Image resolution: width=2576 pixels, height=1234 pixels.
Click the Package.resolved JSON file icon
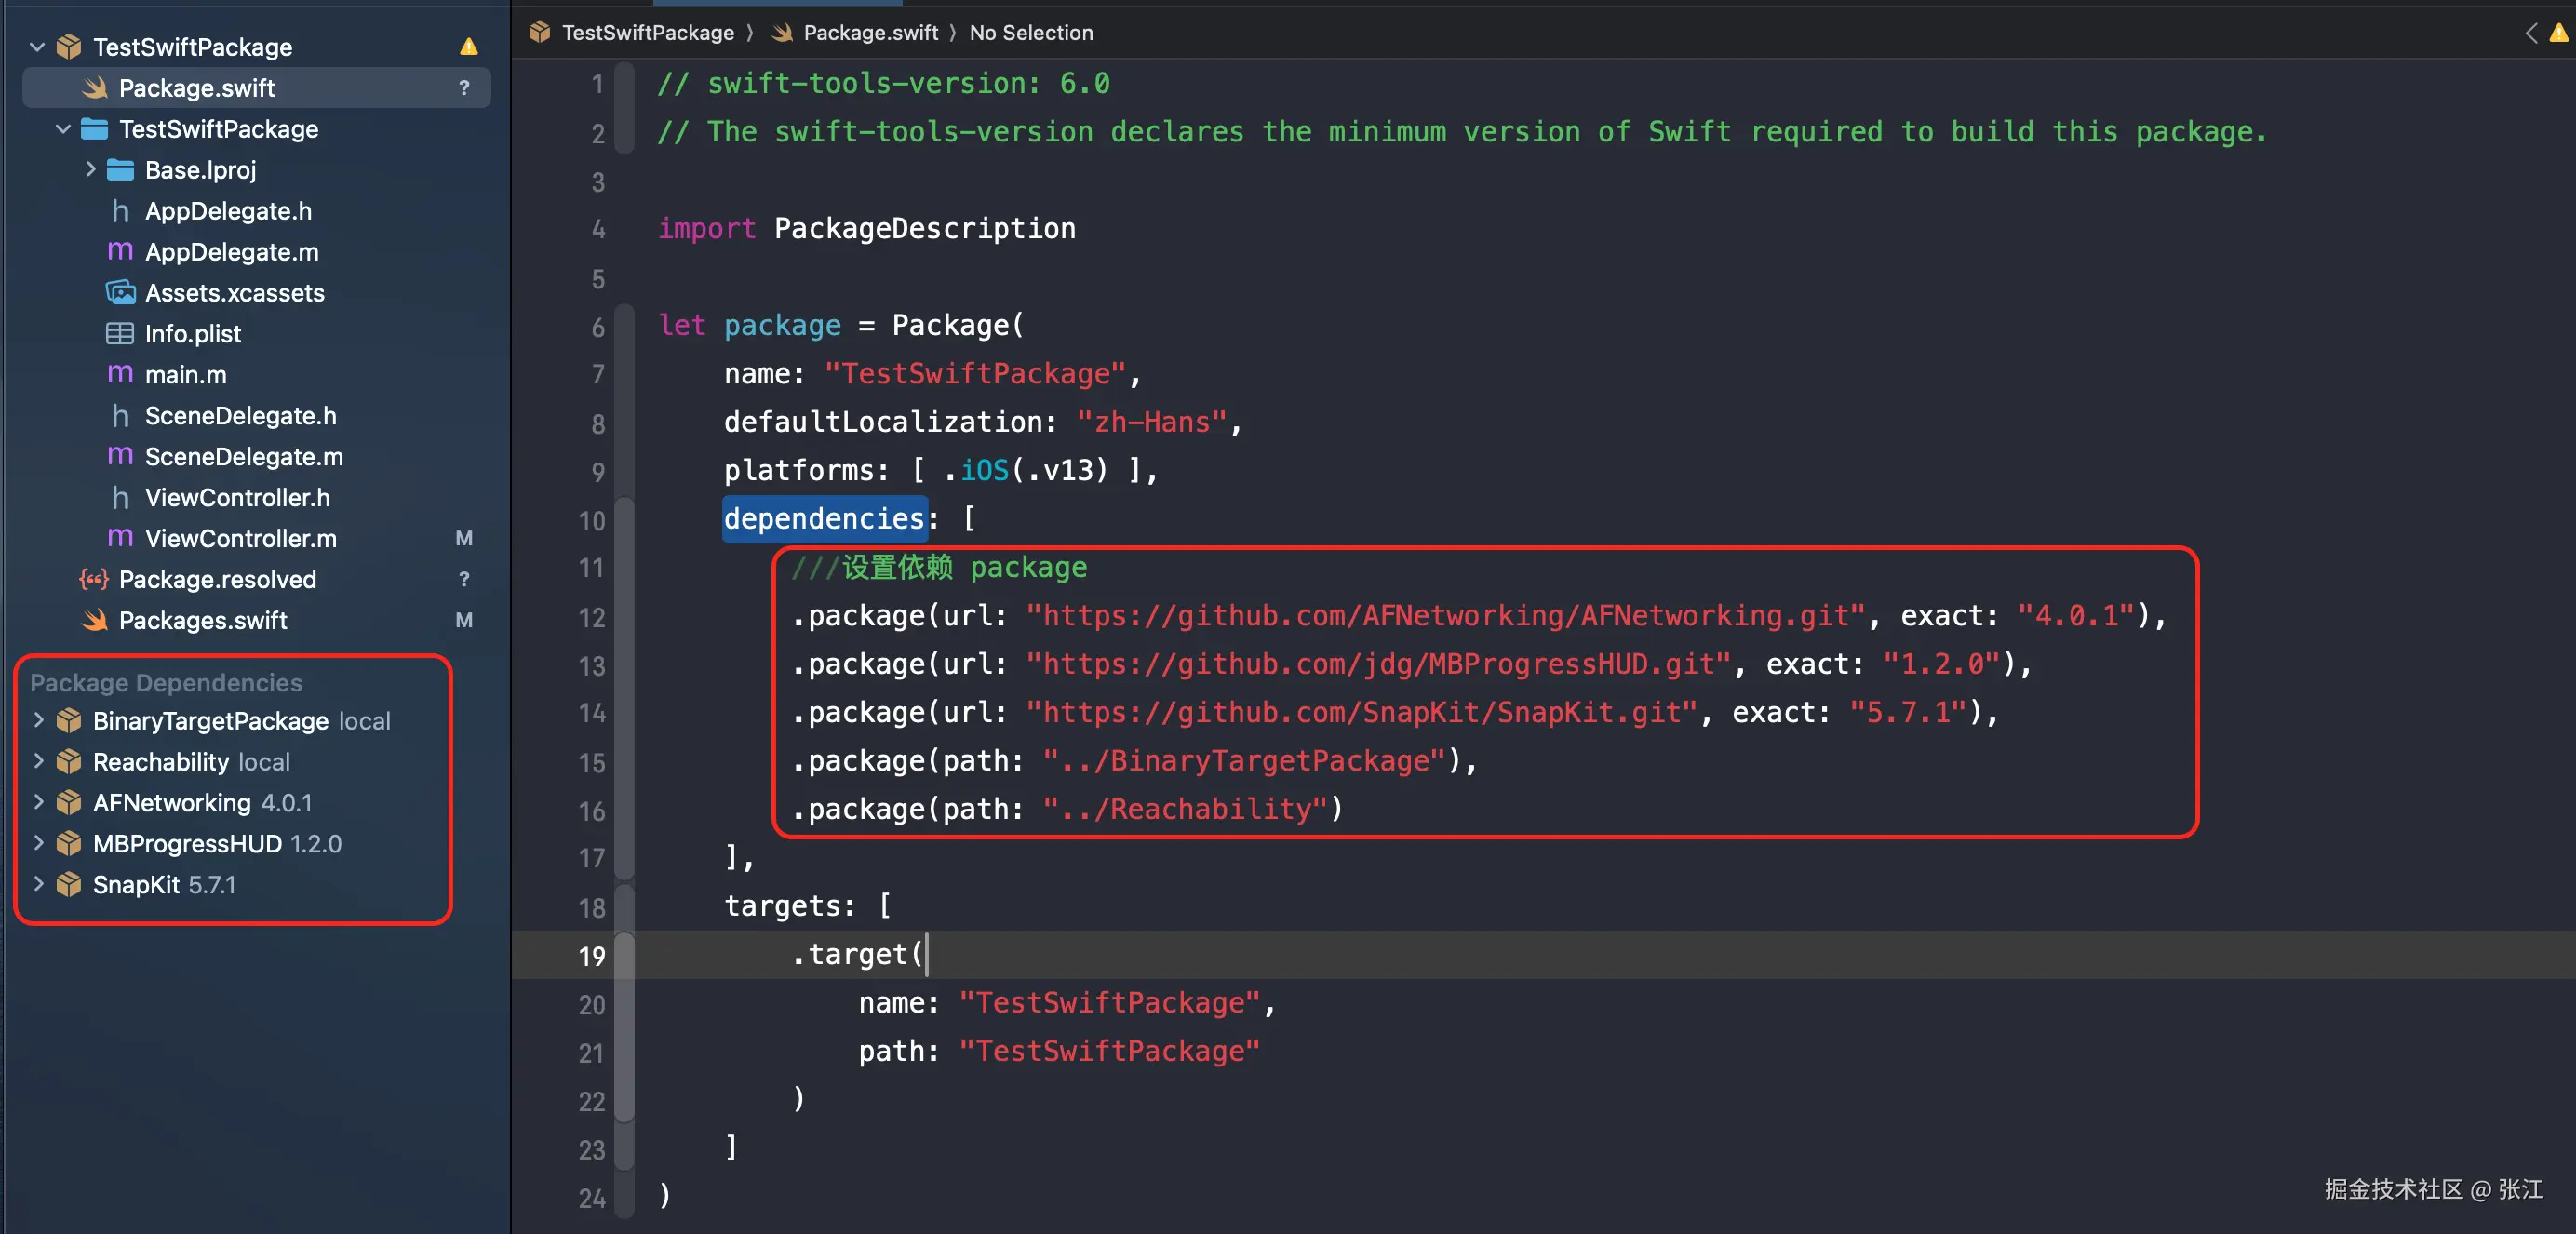94,579
